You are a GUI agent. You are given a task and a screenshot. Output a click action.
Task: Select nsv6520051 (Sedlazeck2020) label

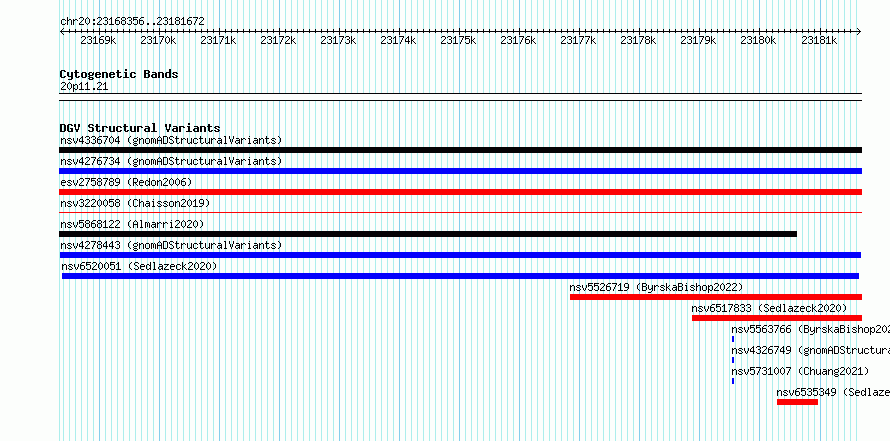[140, 266]
